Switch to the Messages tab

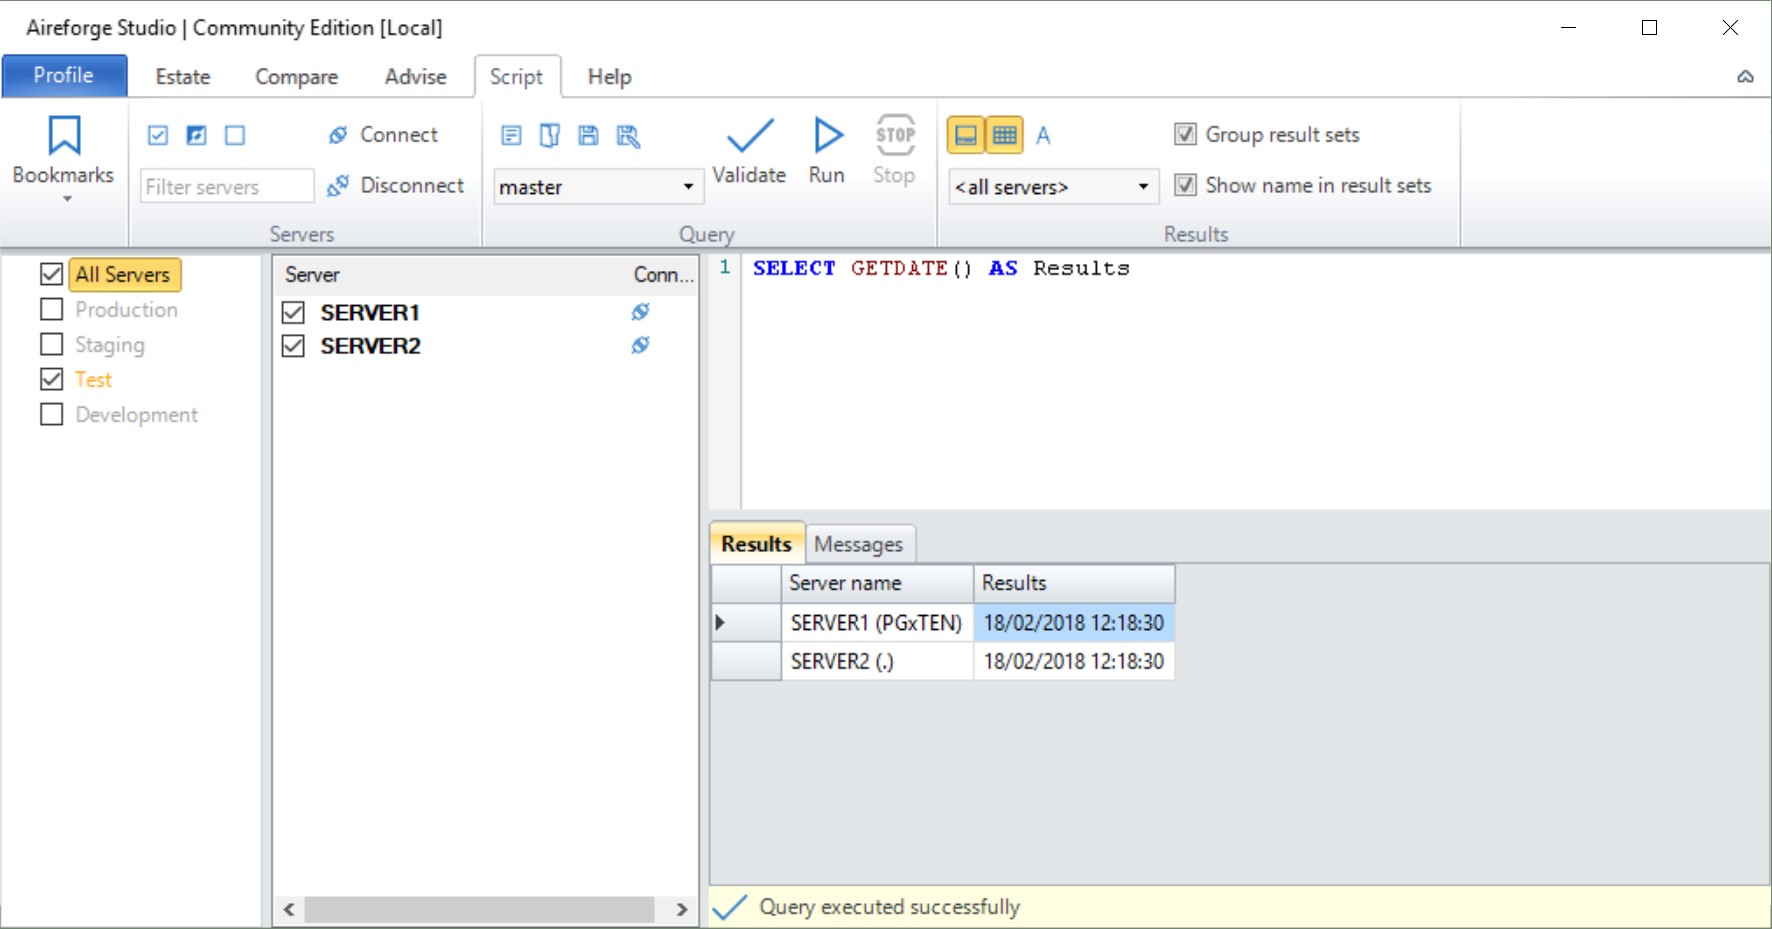point(858,543)
